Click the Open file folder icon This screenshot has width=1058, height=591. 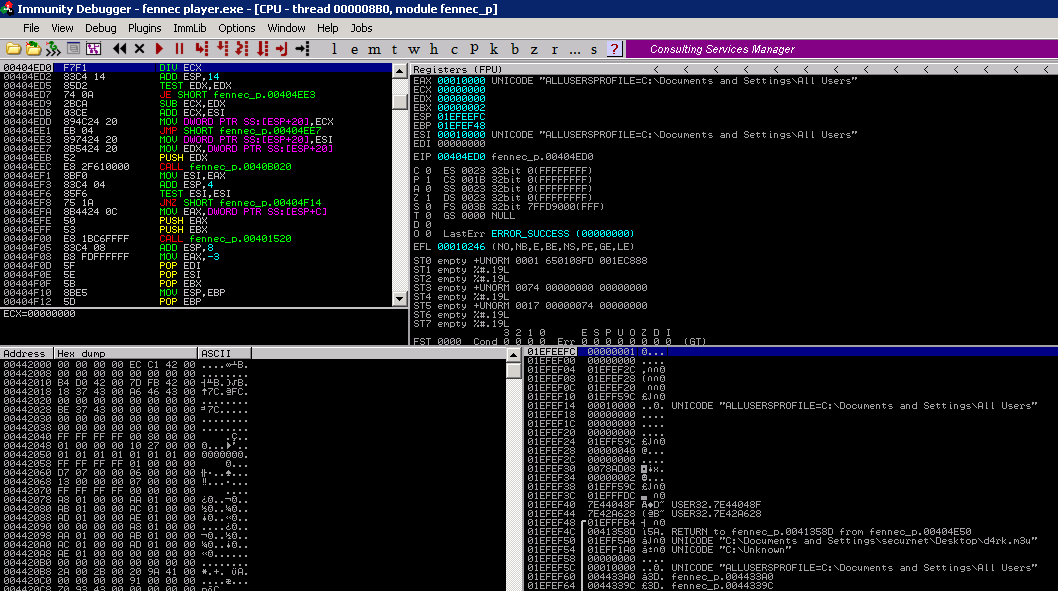[x=13, y=49]
